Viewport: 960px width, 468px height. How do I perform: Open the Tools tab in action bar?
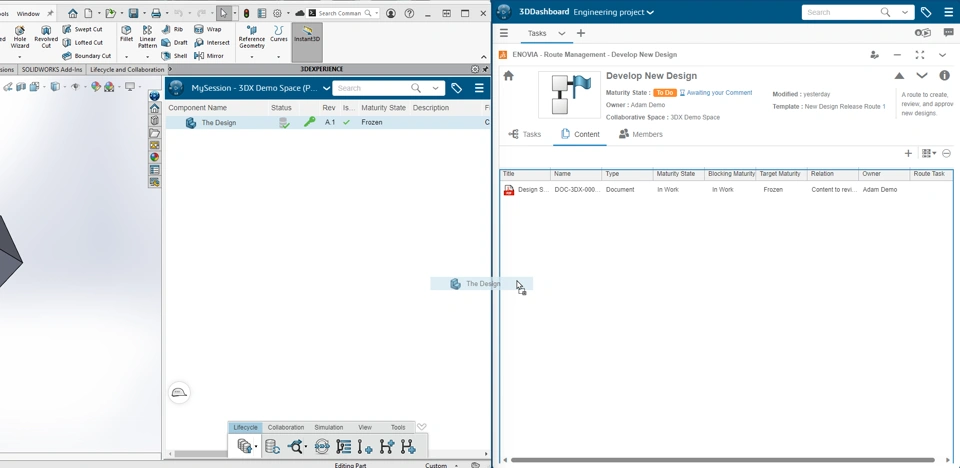tap(398, 428)
